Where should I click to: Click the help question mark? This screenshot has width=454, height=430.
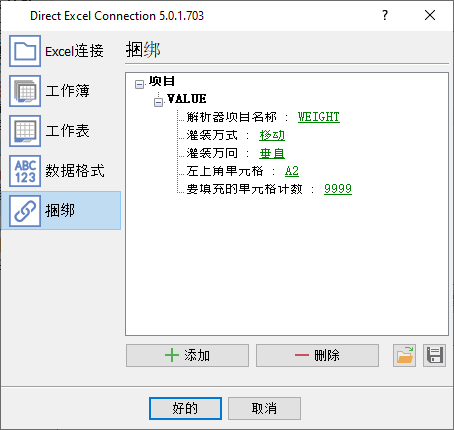click(385, 15)
